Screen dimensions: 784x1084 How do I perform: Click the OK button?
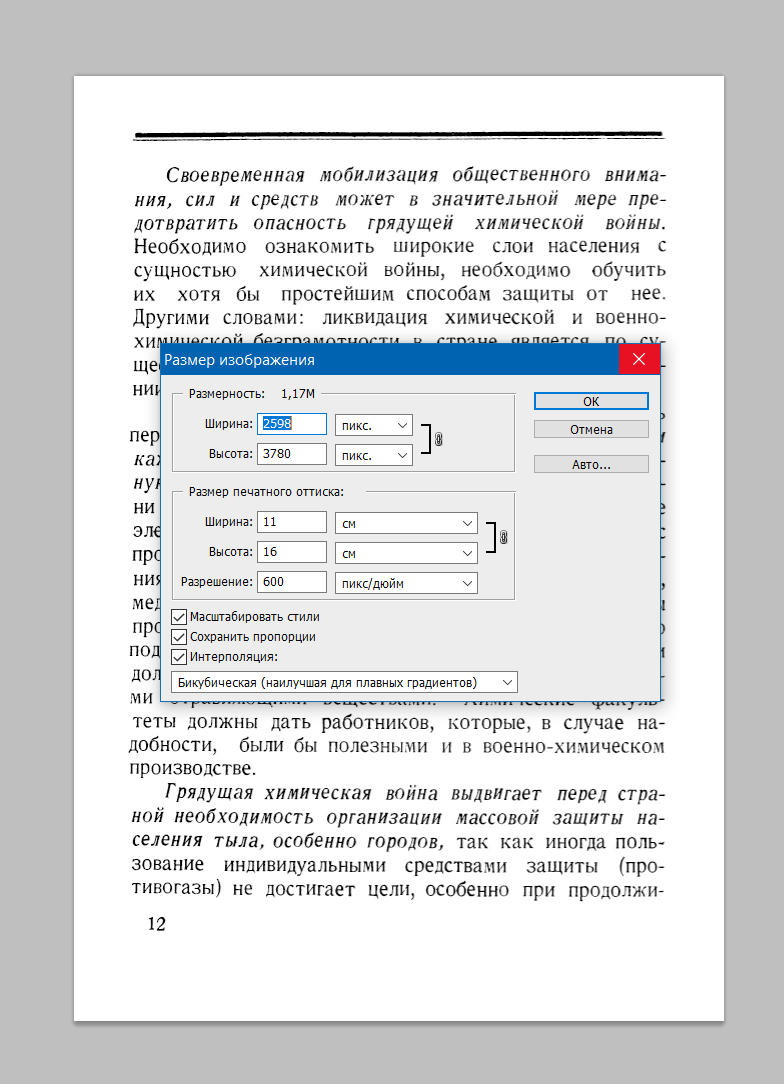tap(591, 401)
